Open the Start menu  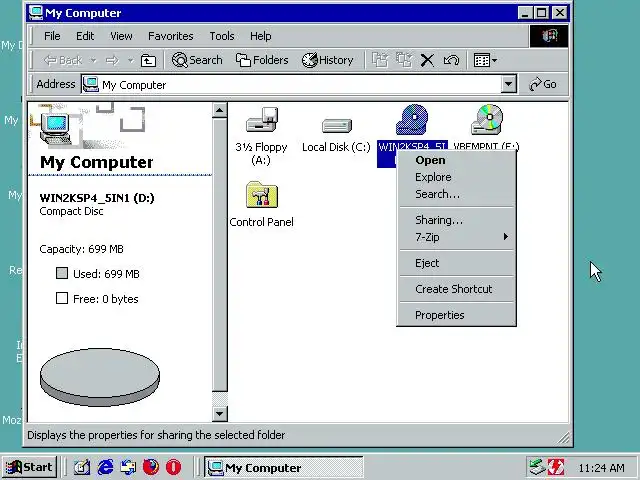coord(29,467)
